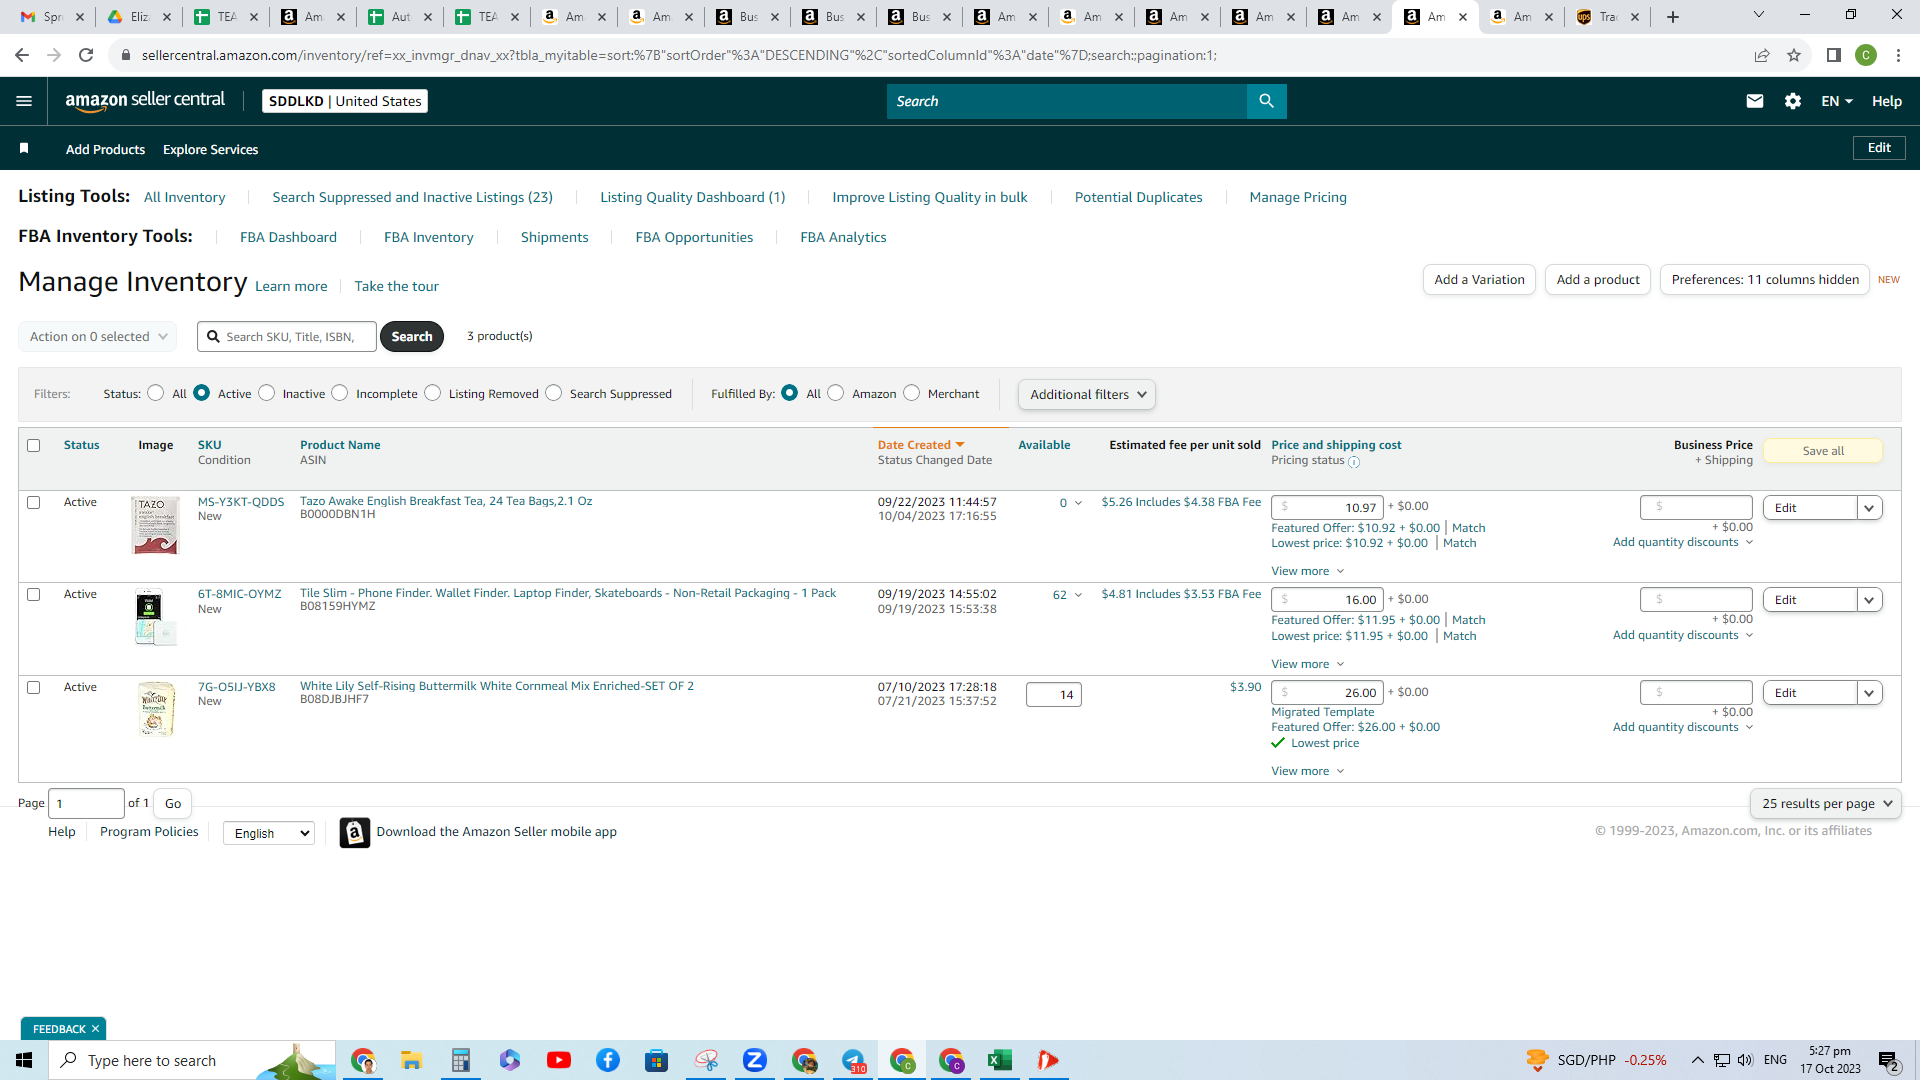Filter Fulfilled By to Merchant
This screenshot has height=1080, width=1920.
(912, 393)
